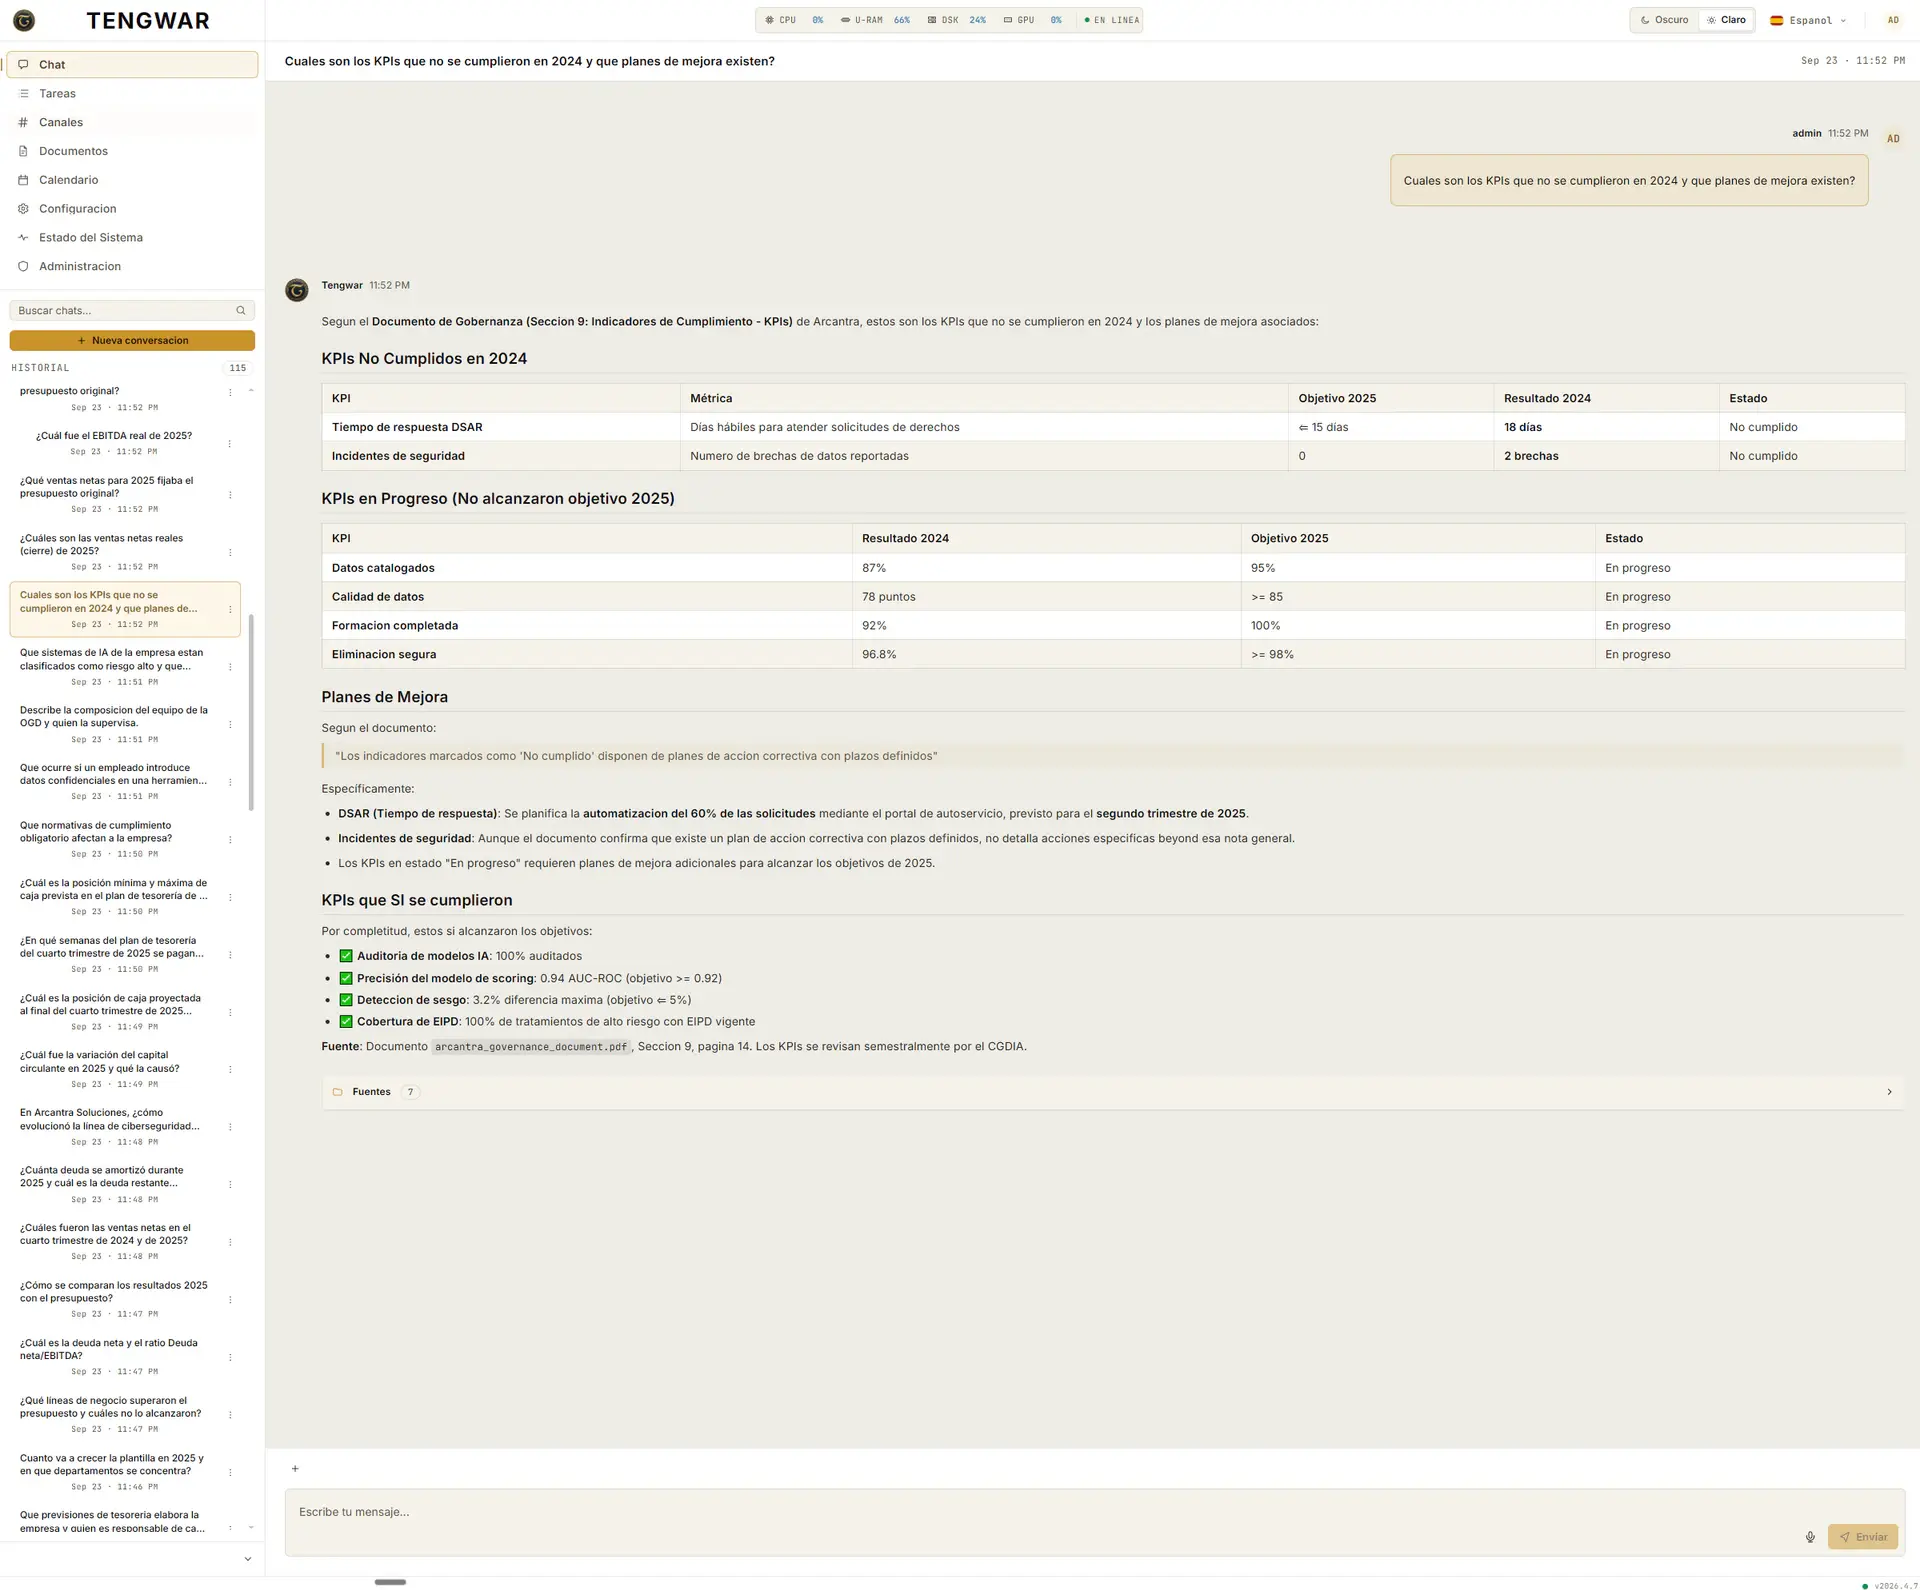Click the HISTORIAL count badge 115
This screenshot has width=1920, height=1590.
click(237, 368)
